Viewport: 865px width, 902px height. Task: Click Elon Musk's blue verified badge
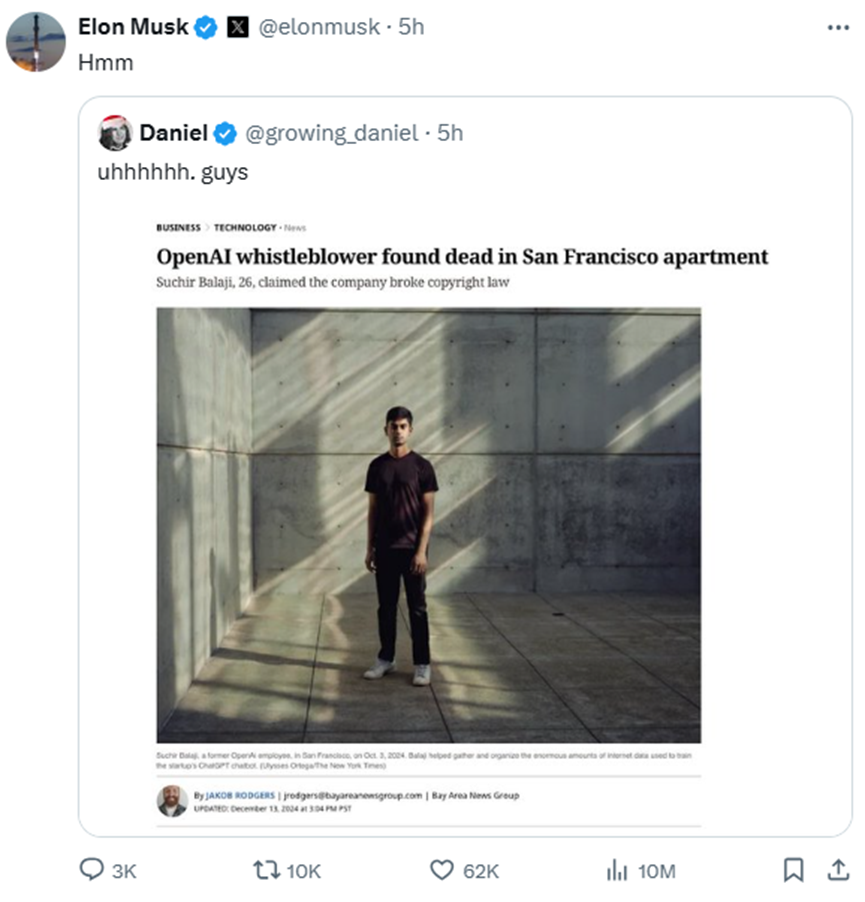point(206,28)
